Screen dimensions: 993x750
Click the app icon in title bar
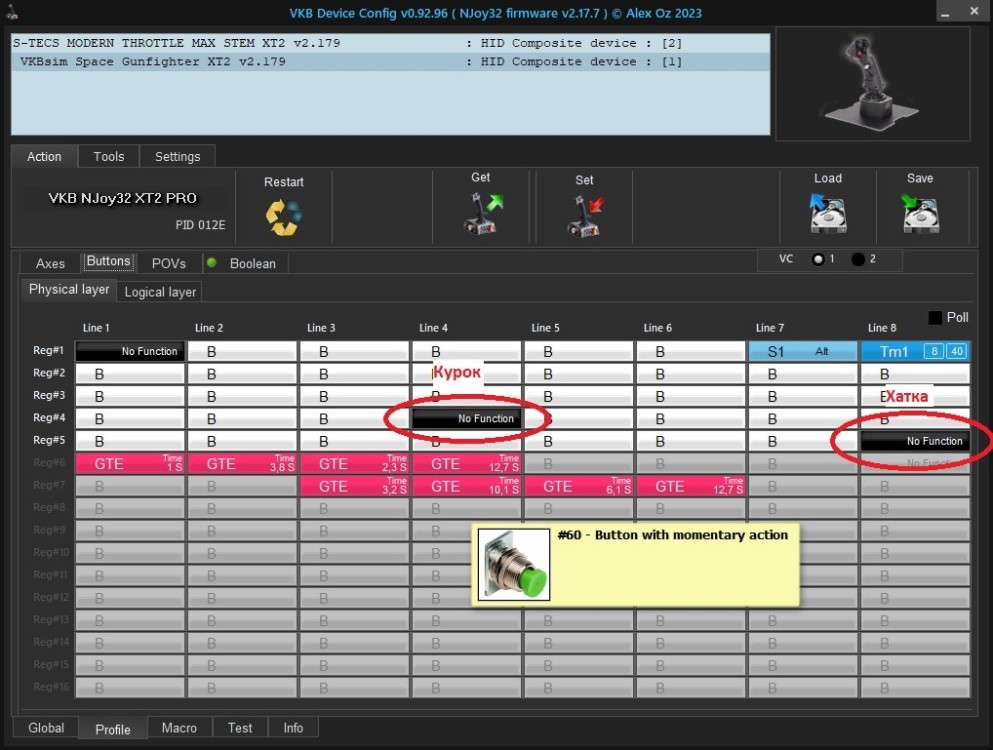point(12,12)
